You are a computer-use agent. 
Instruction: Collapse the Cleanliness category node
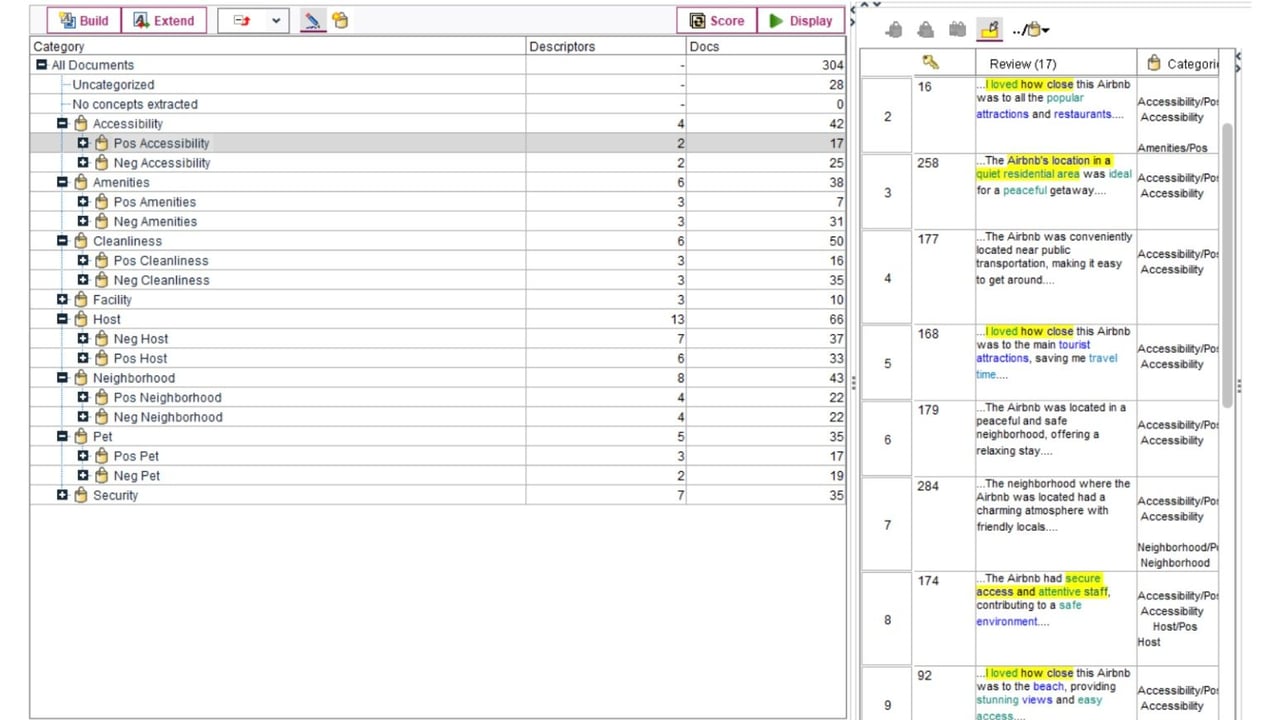[62, 241]
